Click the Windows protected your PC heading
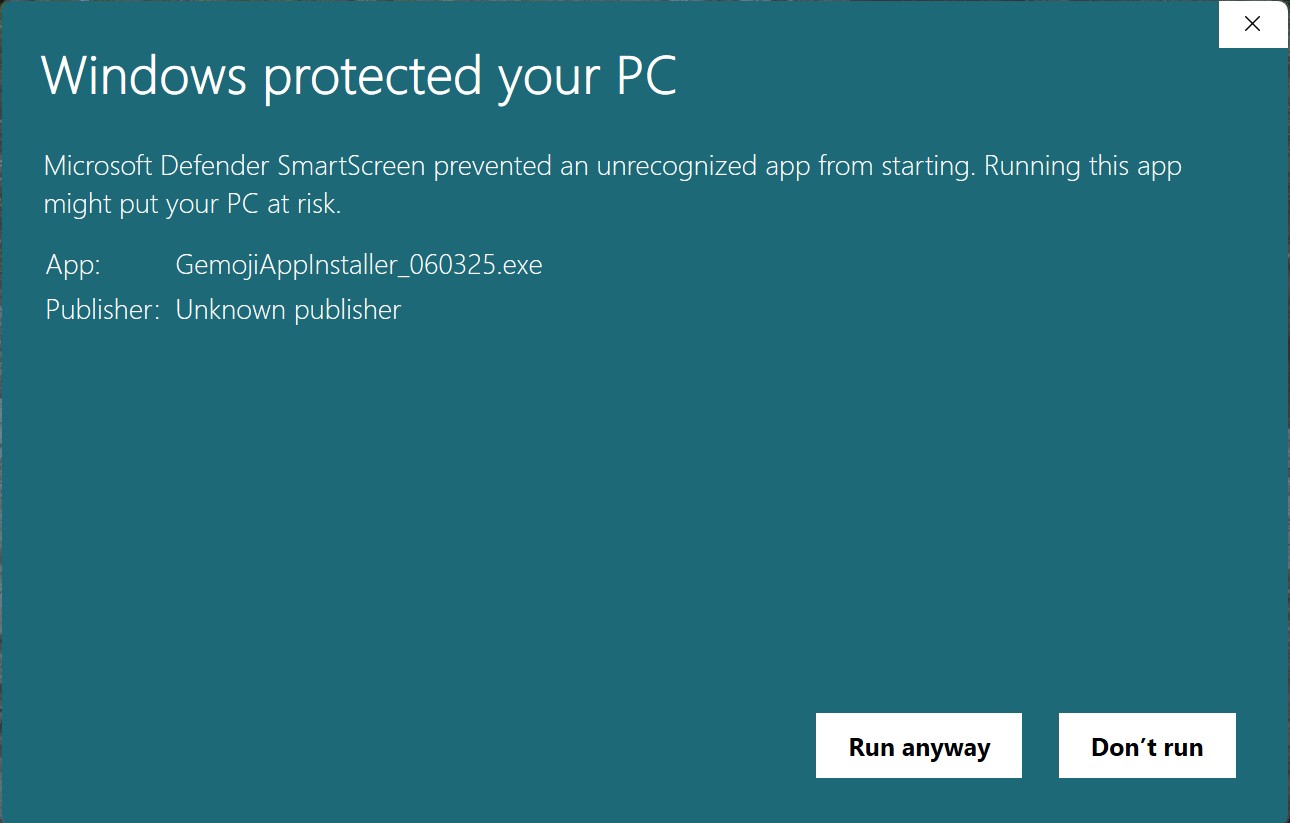1290x823 pixels. coord(359,77)
